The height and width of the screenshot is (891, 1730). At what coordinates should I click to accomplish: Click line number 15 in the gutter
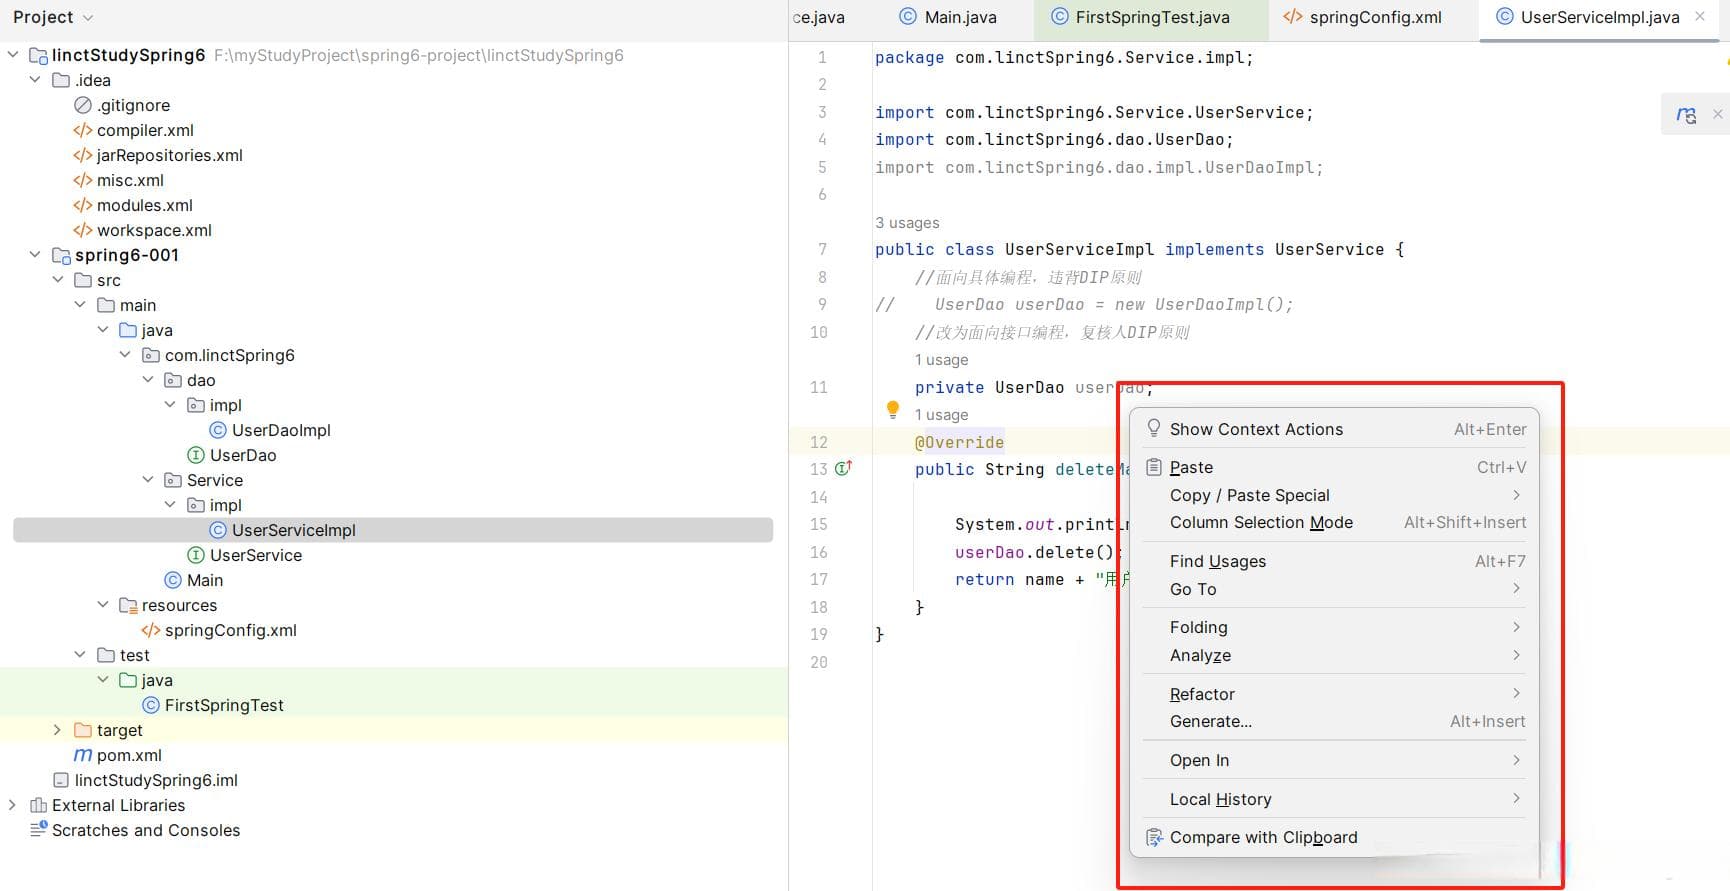819,524
